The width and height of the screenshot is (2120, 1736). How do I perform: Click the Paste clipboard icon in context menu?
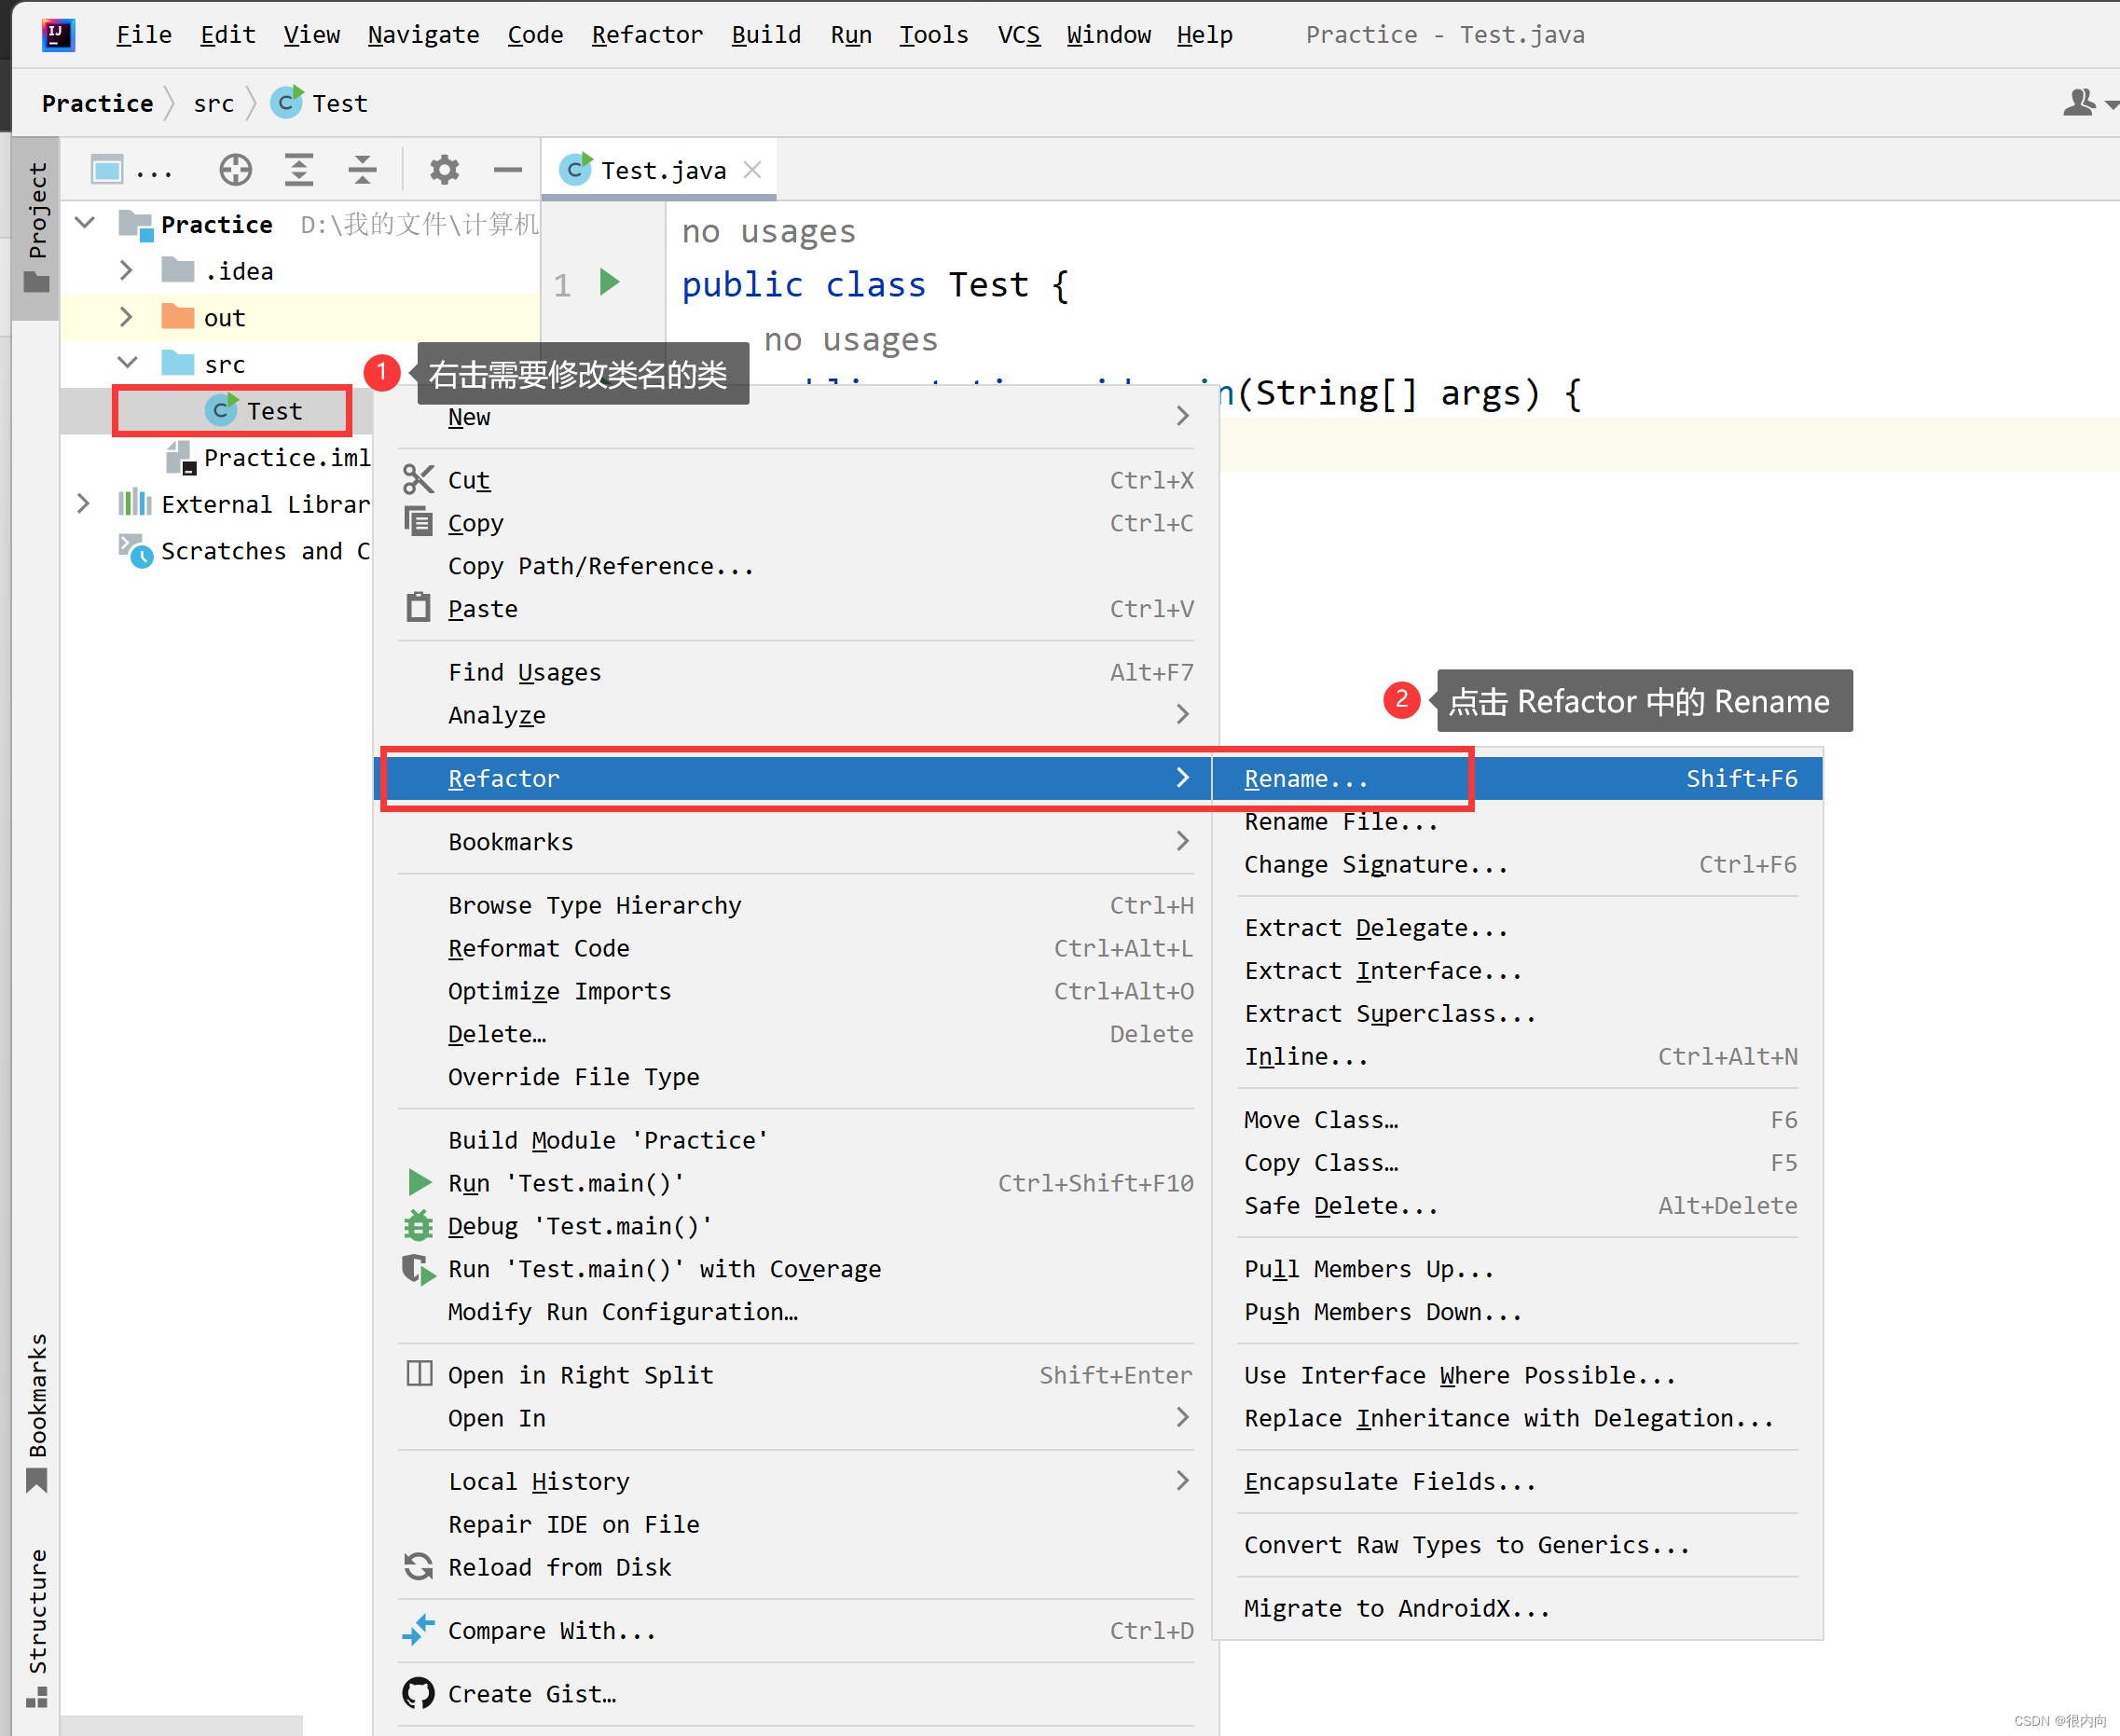tap(418, 608)
